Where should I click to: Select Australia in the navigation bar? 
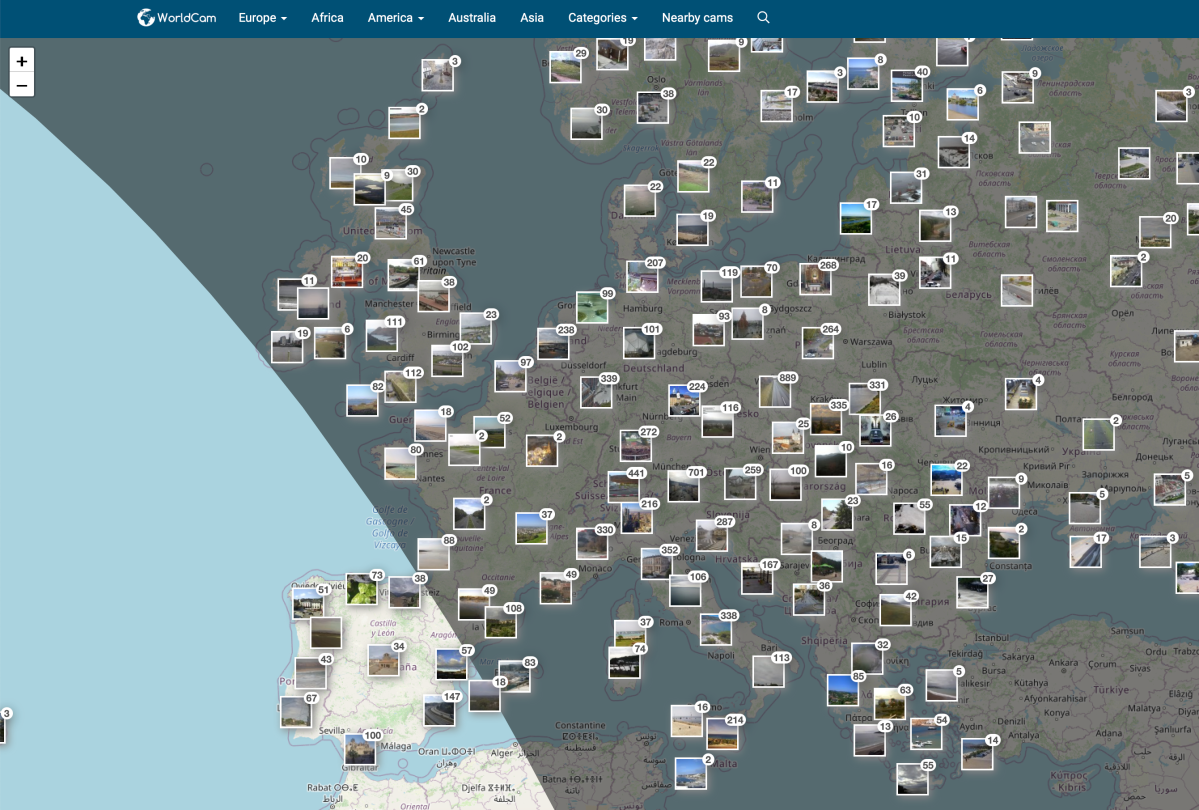(x=472, y=18)
